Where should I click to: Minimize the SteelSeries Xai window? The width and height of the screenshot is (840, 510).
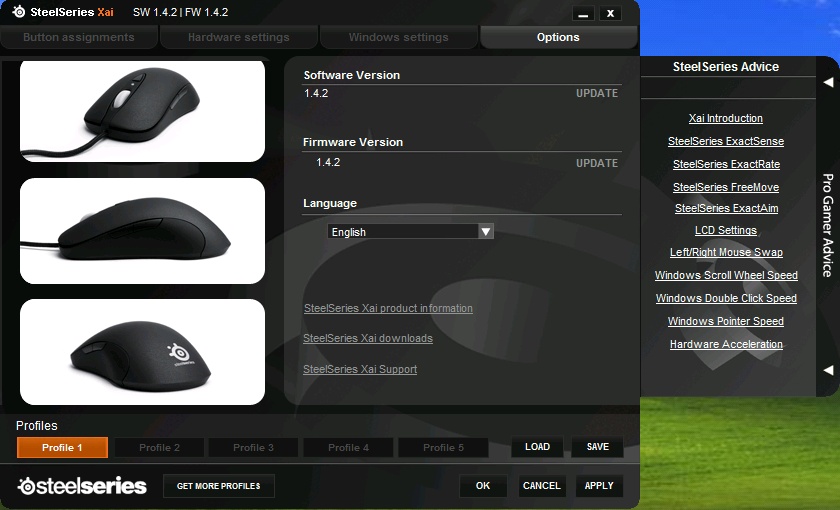[583, 13]
